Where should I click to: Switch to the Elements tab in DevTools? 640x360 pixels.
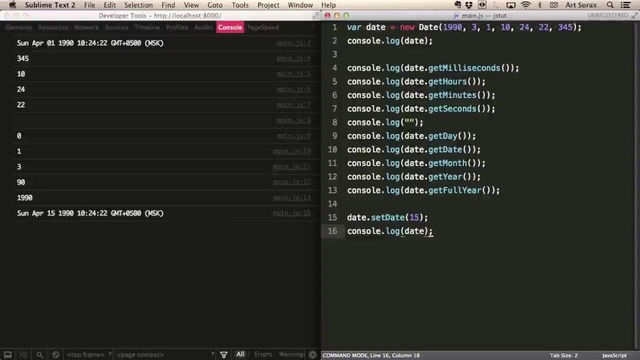[x=19, y=27]
